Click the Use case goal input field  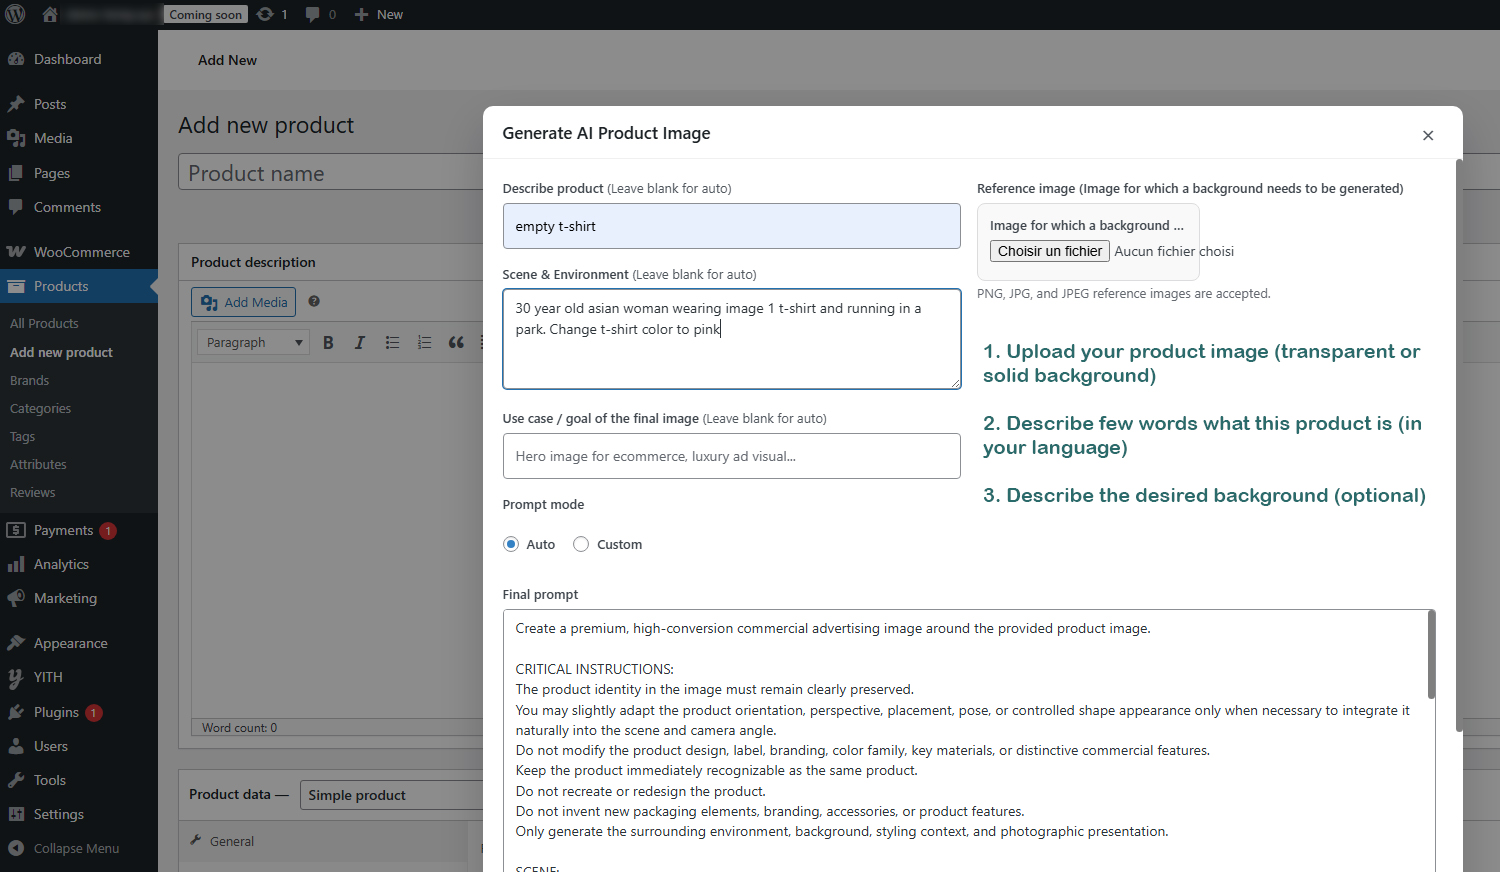pyautogui.click(x=731, y=456)
